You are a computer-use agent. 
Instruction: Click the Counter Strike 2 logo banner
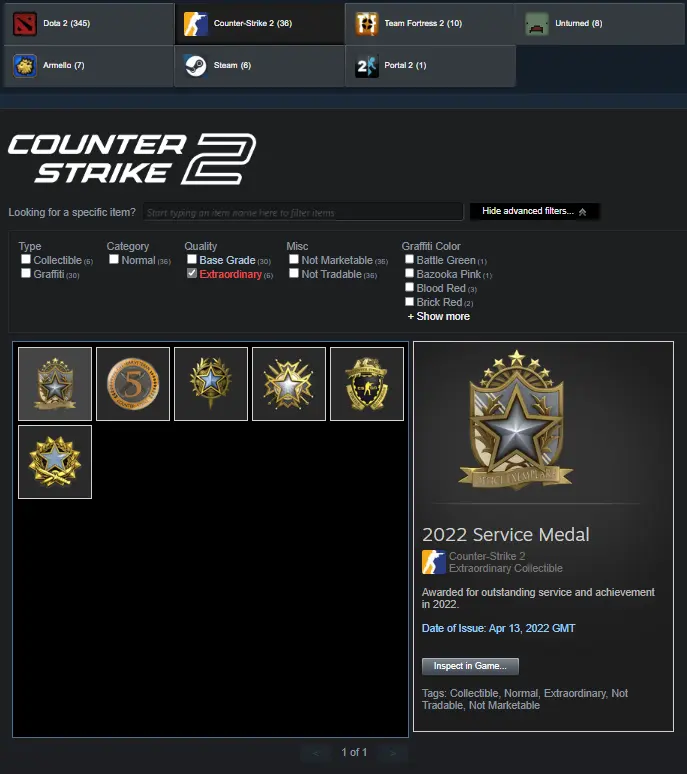pyautogui.click(x=132, y=158)
